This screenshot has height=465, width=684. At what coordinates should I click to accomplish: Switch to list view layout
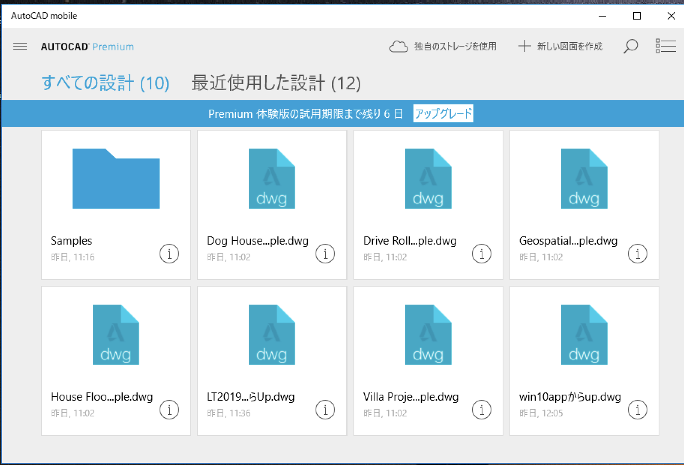666,46
